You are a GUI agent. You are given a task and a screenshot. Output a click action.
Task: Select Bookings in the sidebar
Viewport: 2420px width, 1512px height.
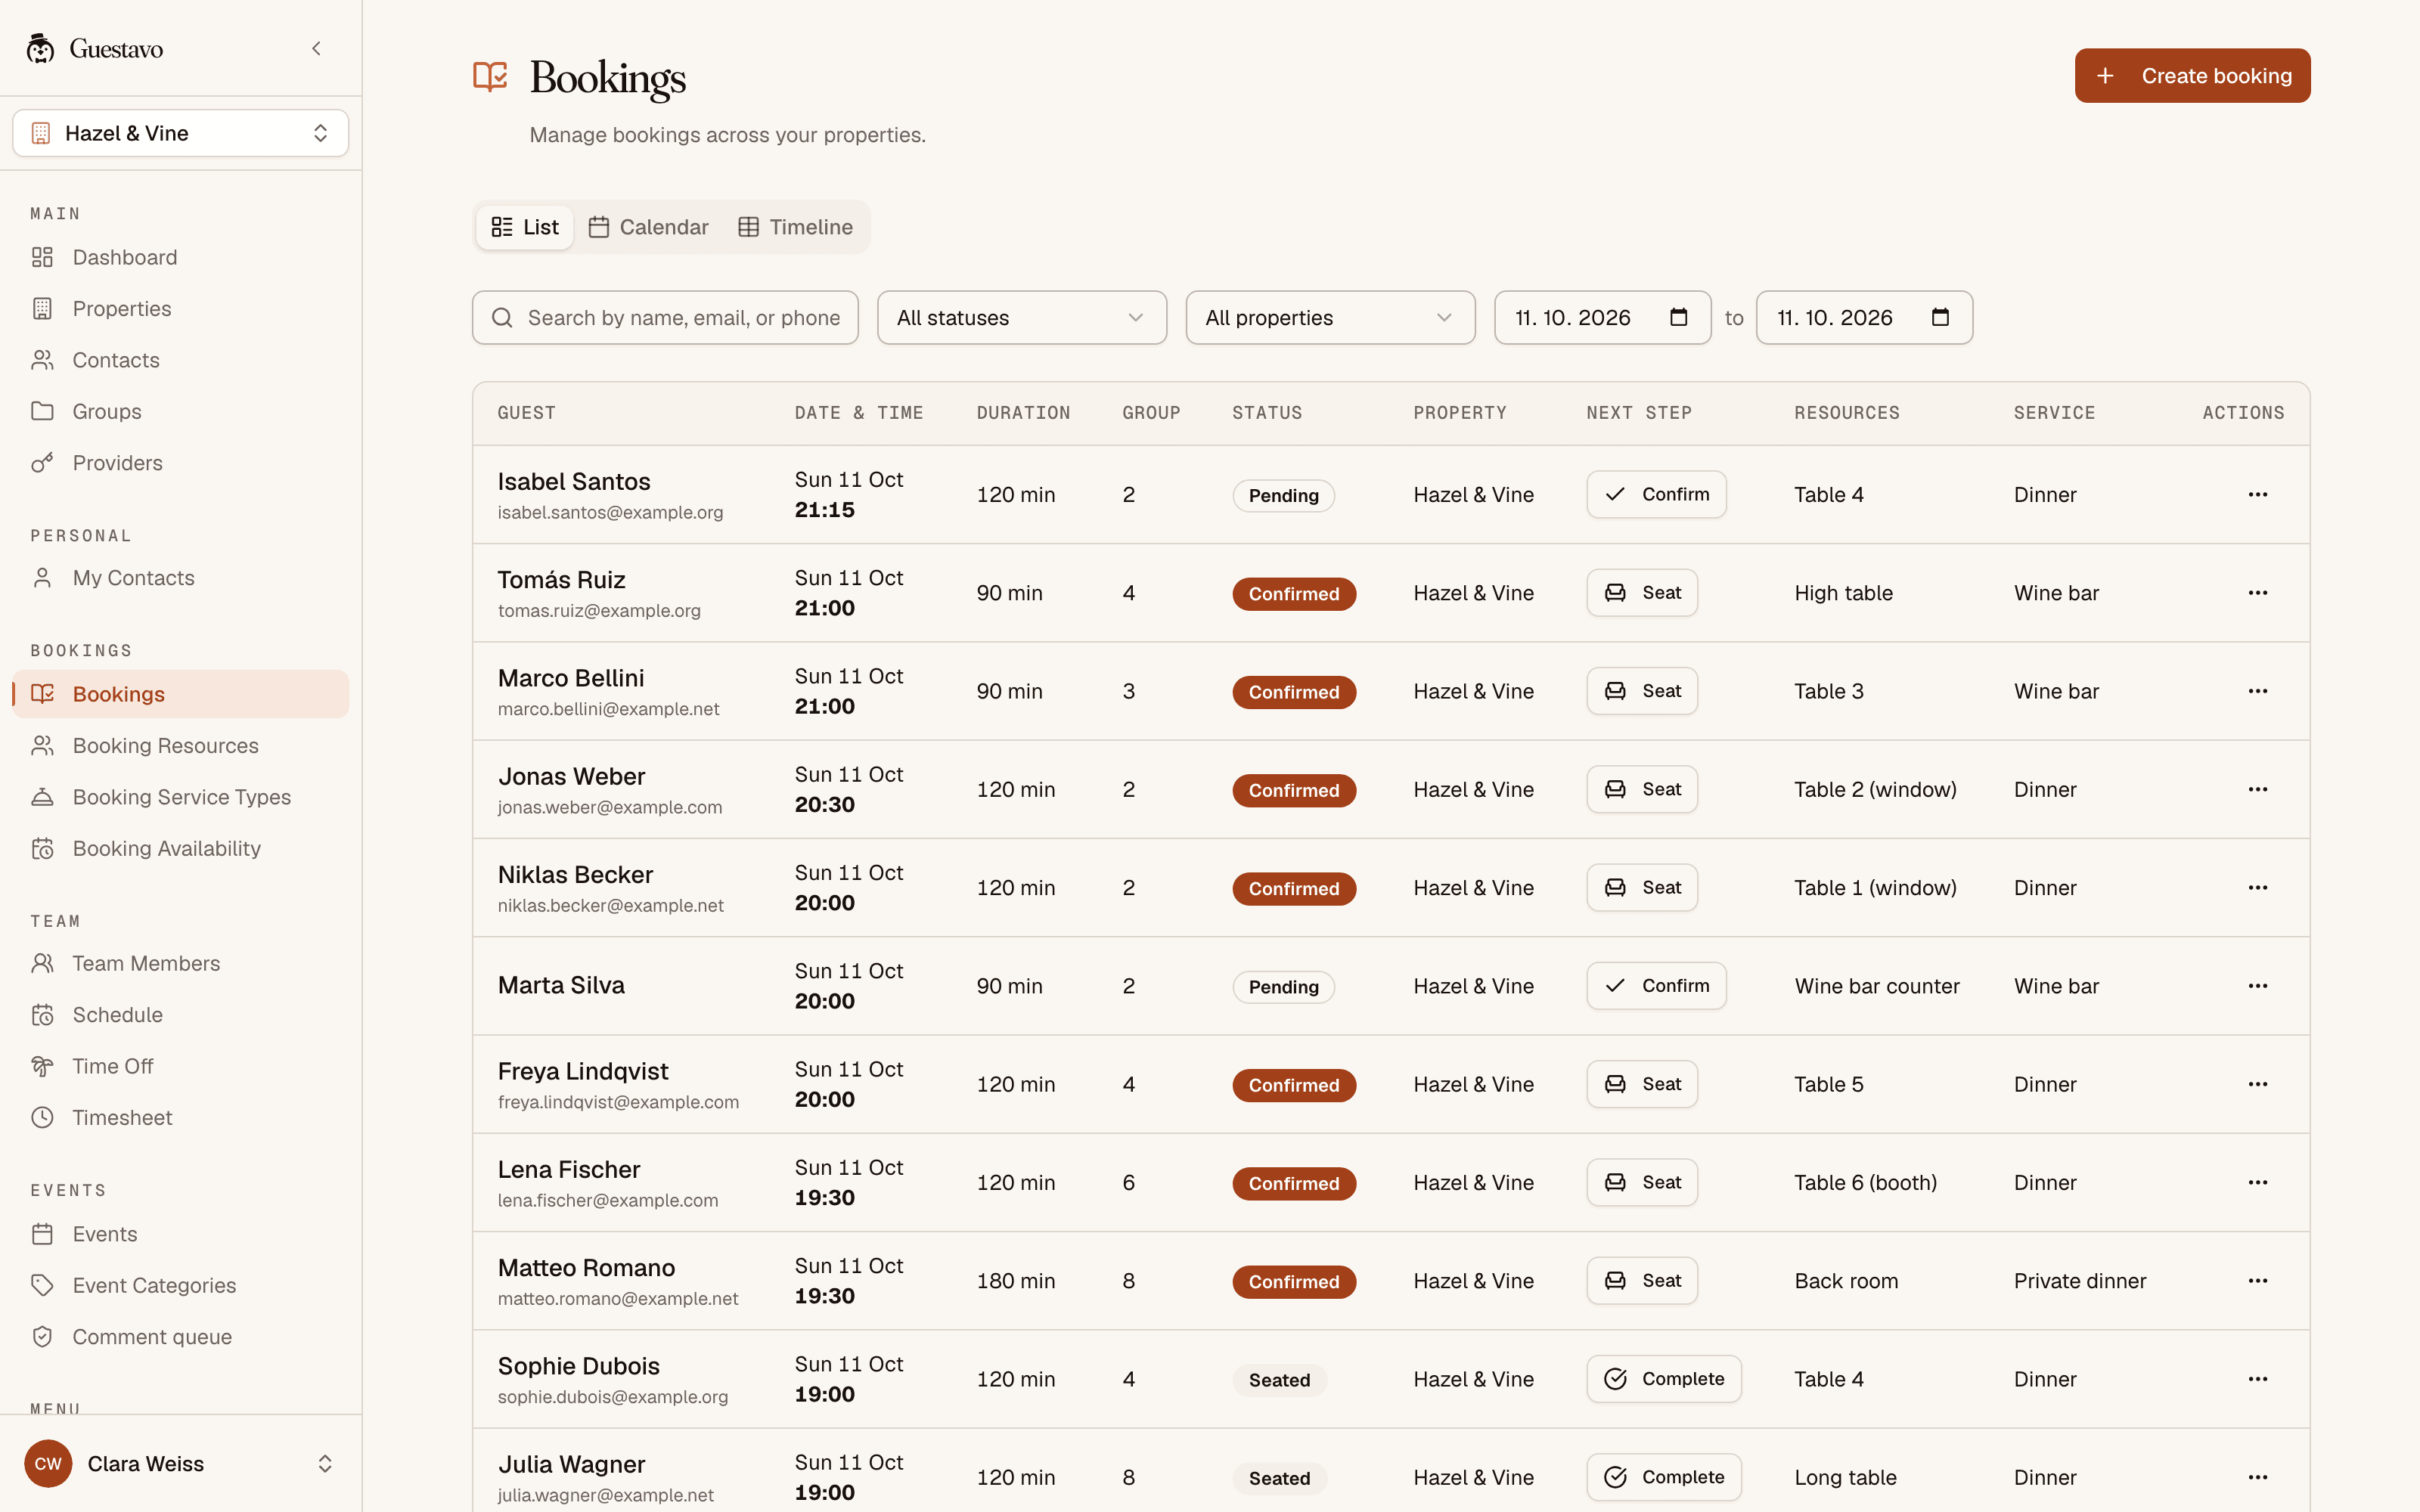point(181,694)
